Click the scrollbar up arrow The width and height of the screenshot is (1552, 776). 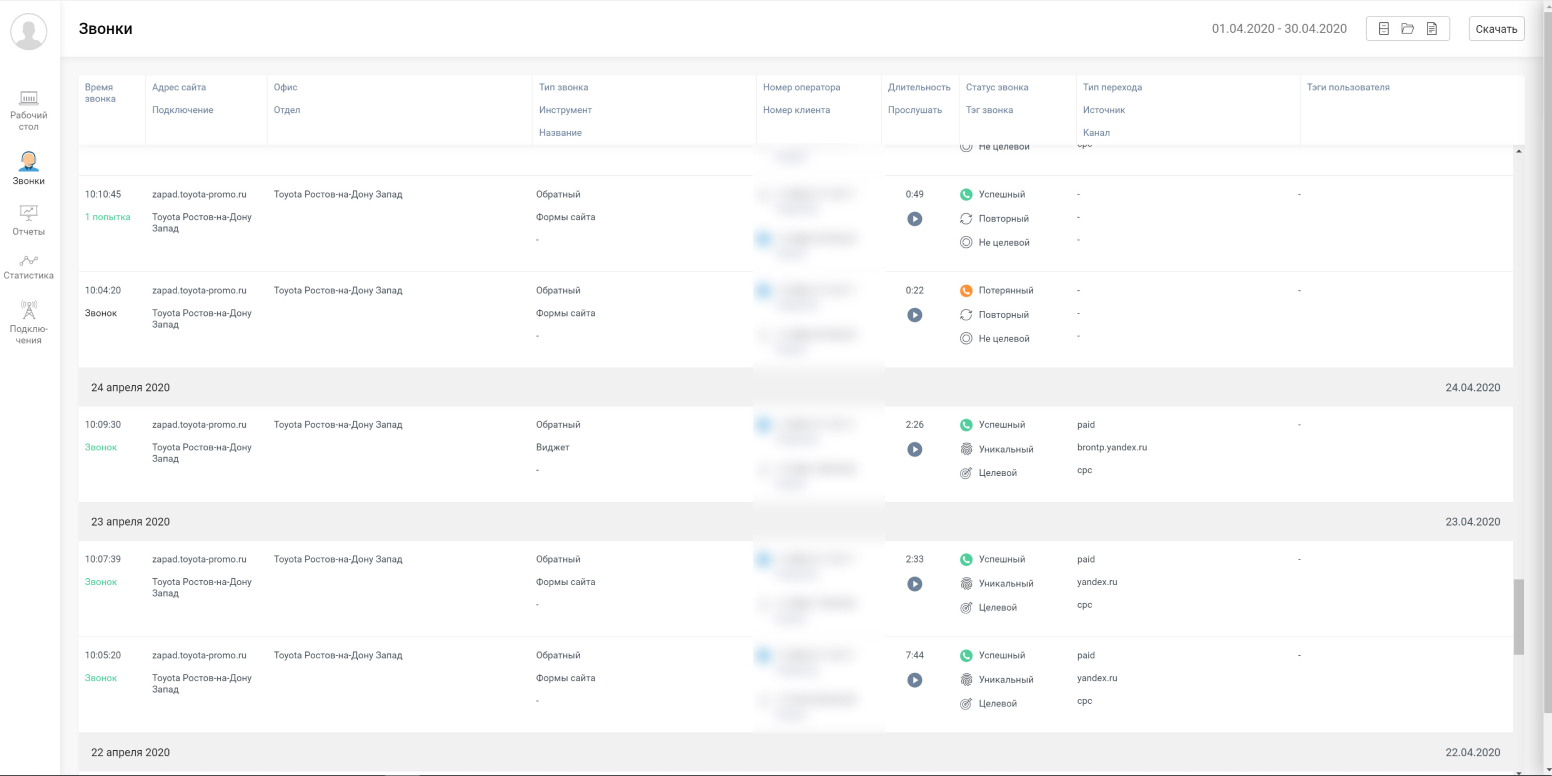(x=1519, y=151)
